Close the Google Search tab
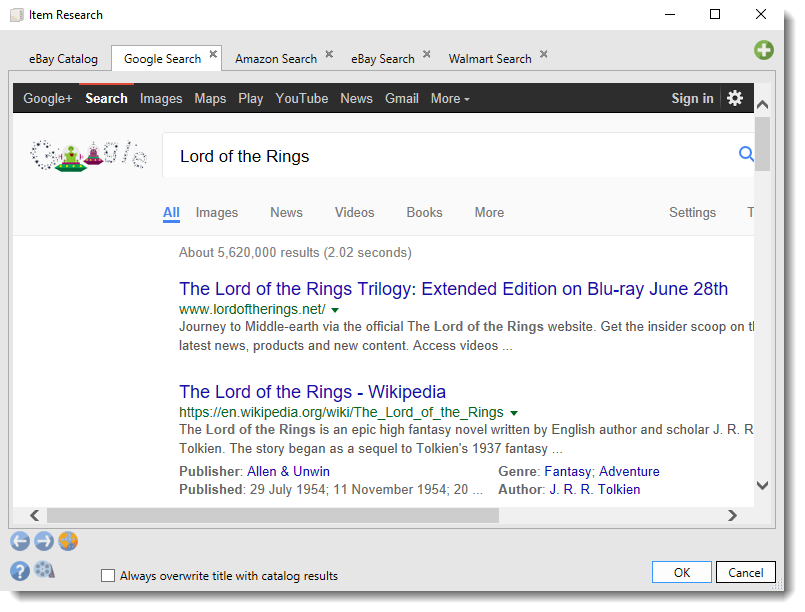Image resolution: width=805 pixels, height=612 pixels. coord(213,53)
